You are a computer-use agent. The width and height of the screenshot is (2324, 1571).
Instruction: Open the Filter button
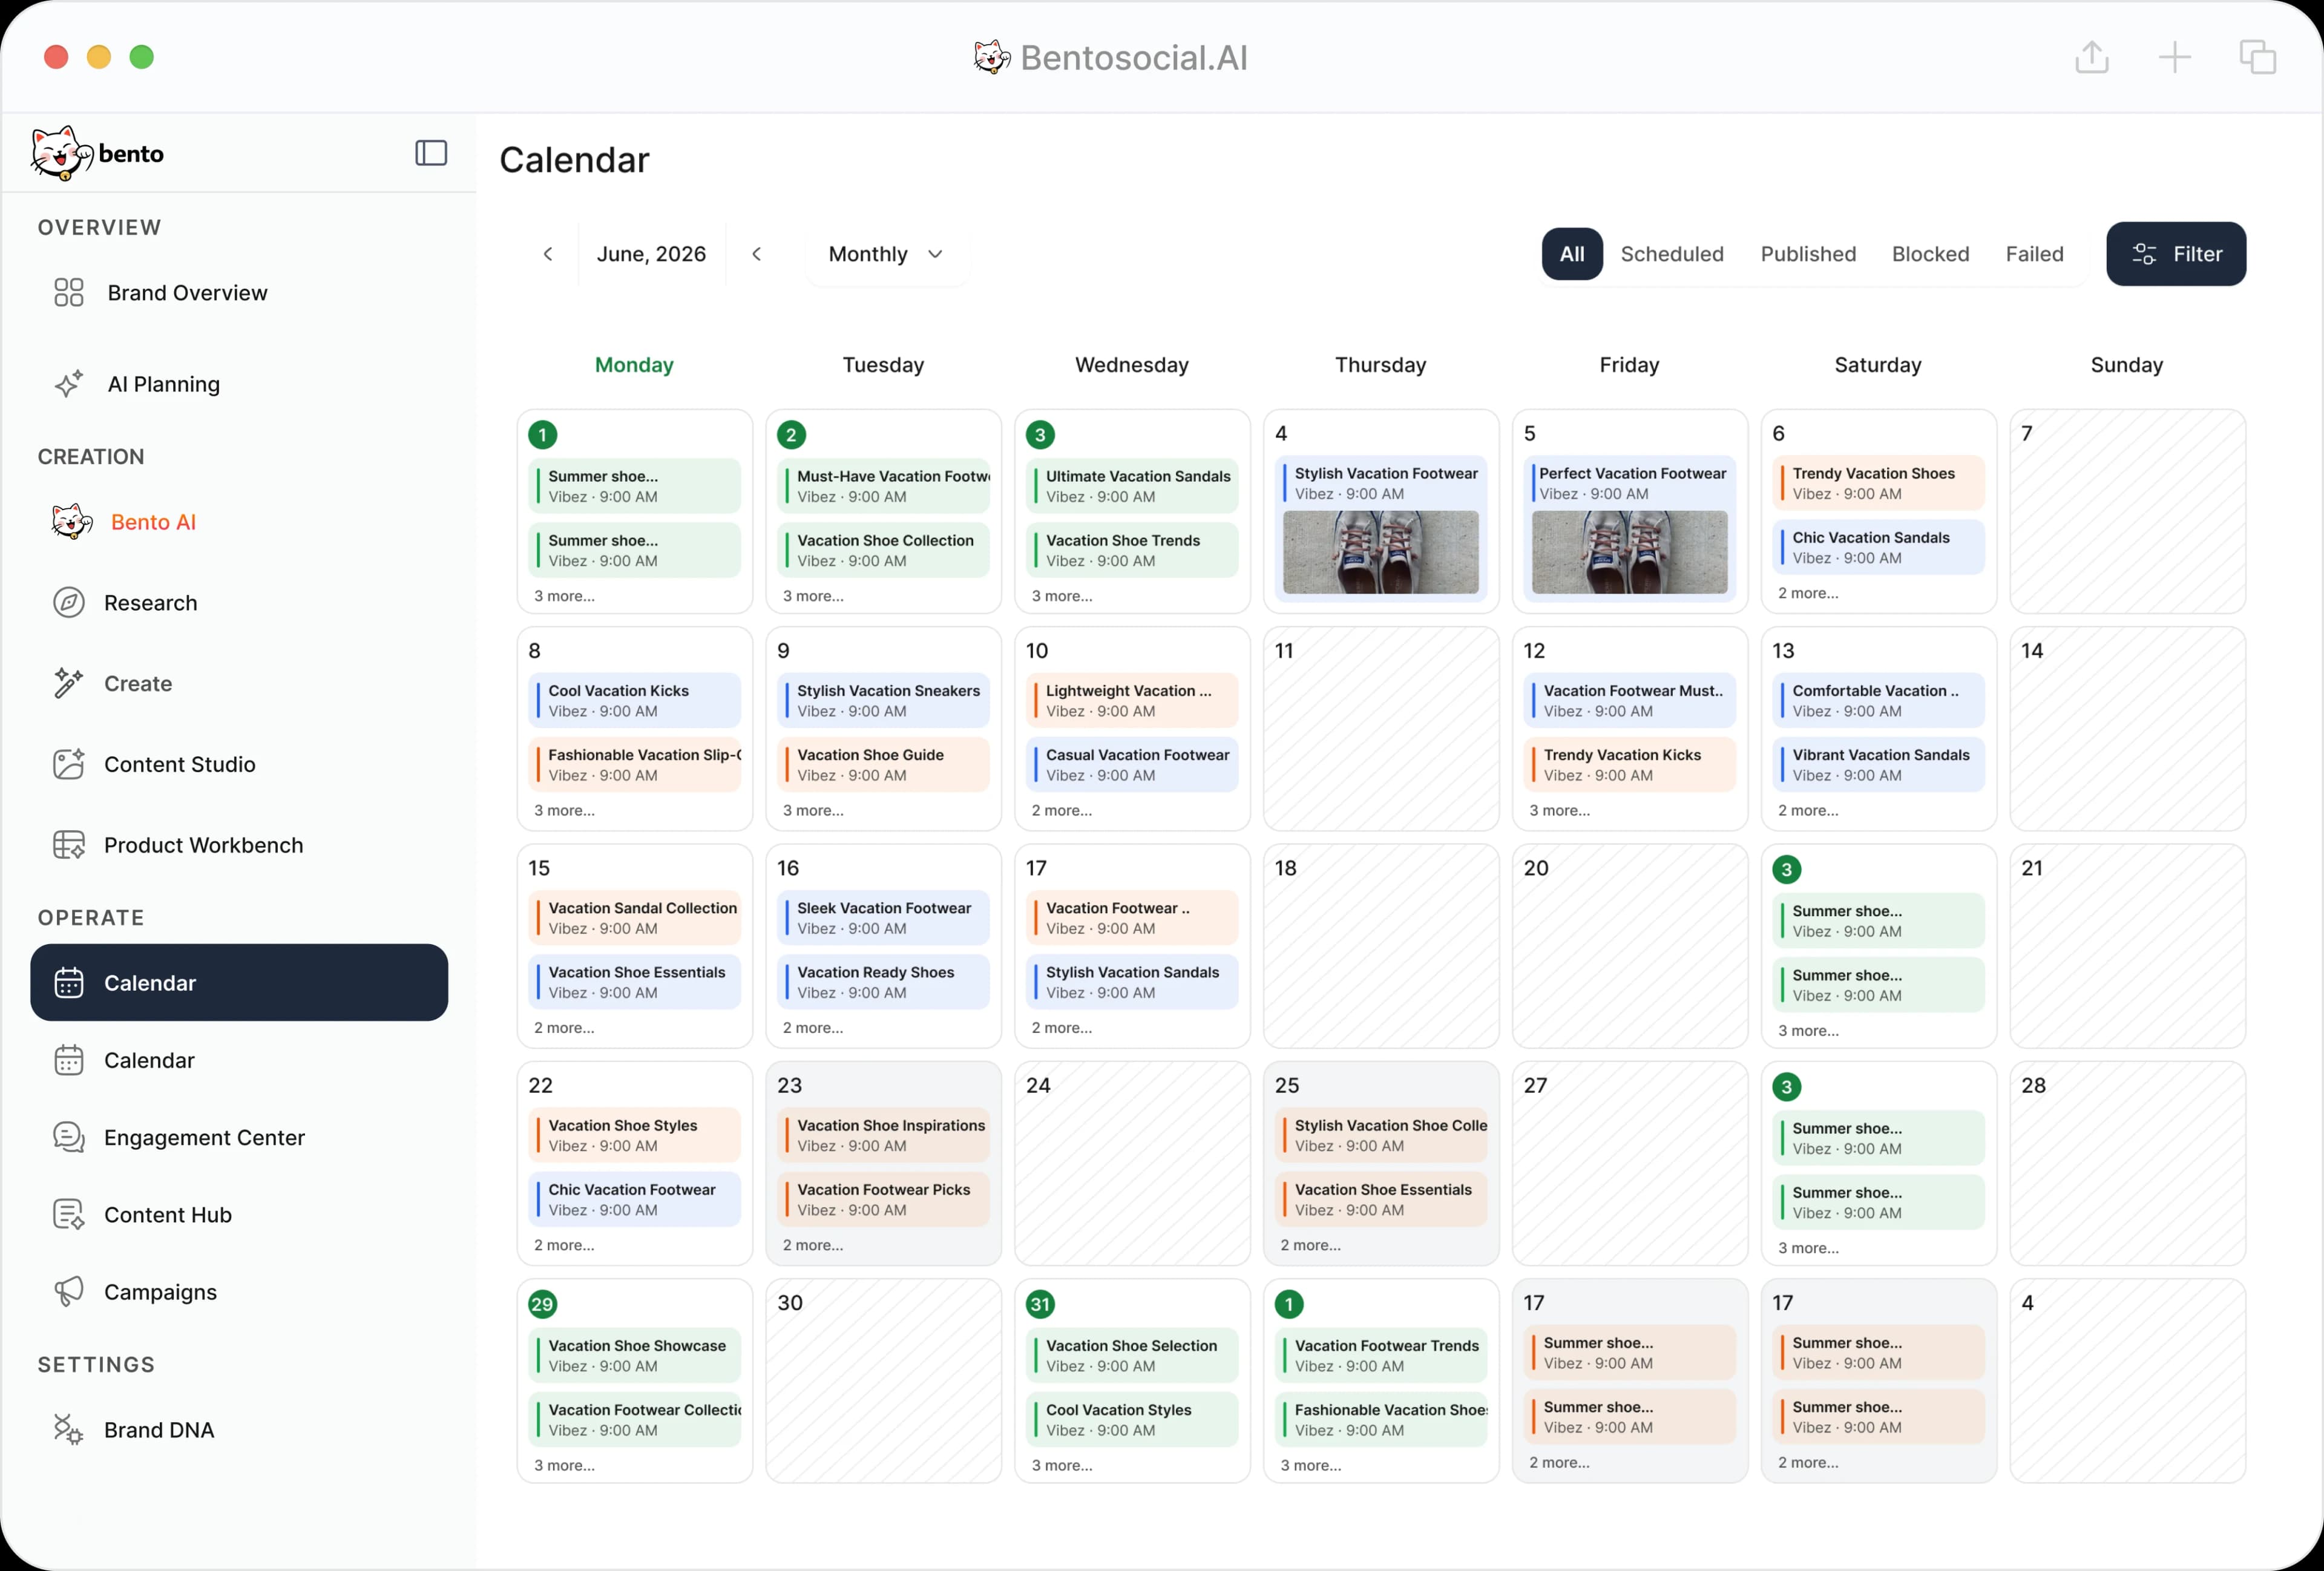[x=2176, y=254]
